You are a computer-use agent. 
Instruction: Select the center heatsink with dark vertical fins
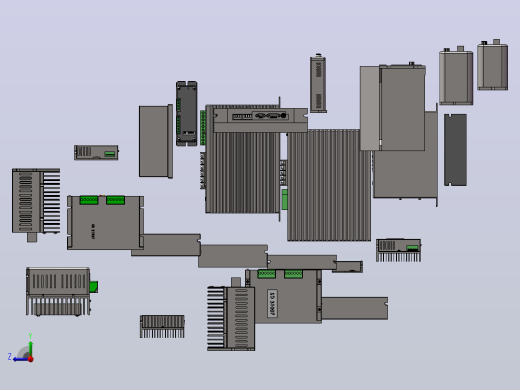[243, 172]
